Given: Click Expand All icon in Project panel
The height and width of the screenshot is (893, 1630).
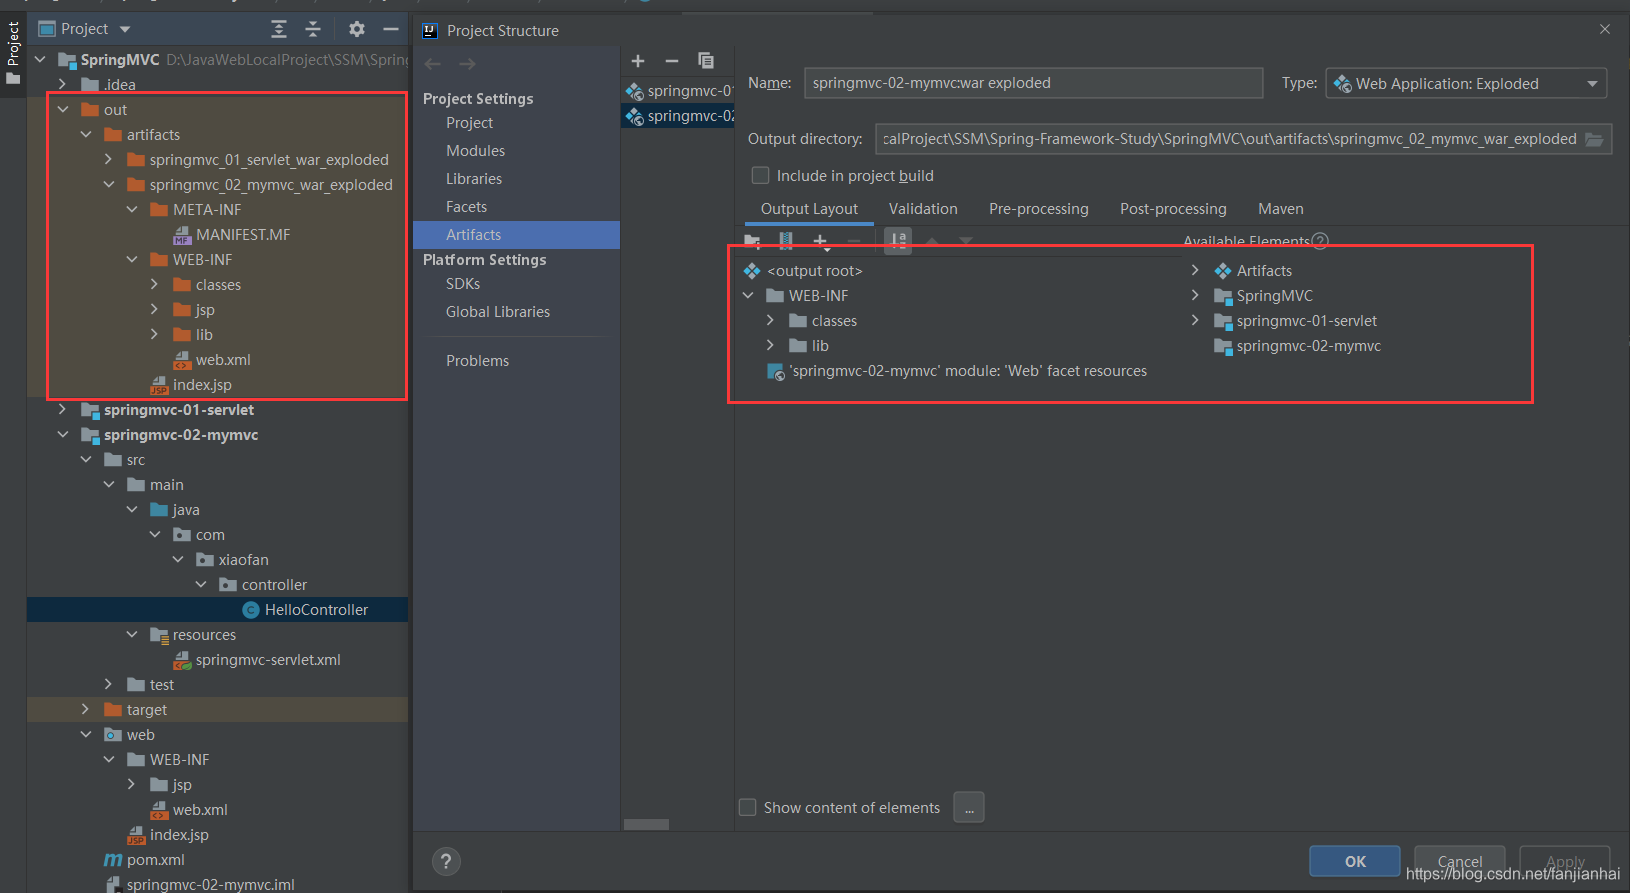Looking at the screenshot, I should [279, 29].
